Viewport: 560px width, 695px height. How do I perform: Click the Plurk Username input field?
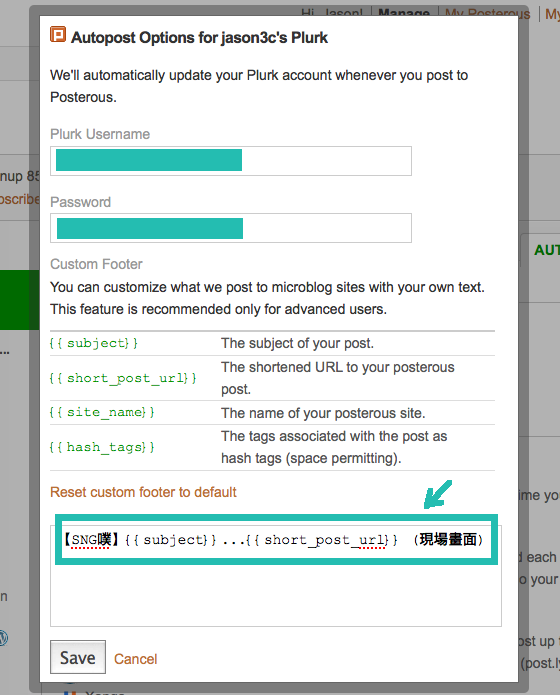pos(231,161)
